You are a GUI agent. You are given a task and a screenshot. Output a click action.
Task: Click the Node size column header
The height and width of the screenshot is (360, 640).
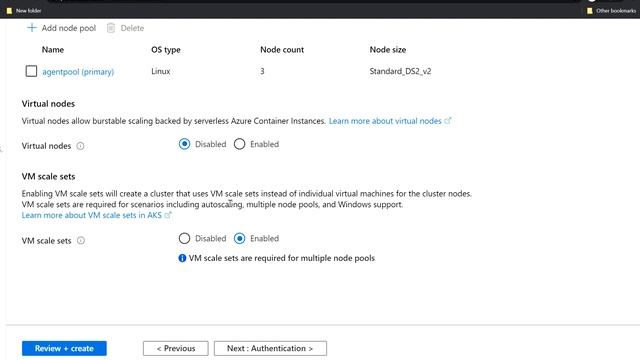(x=388, y=50)
